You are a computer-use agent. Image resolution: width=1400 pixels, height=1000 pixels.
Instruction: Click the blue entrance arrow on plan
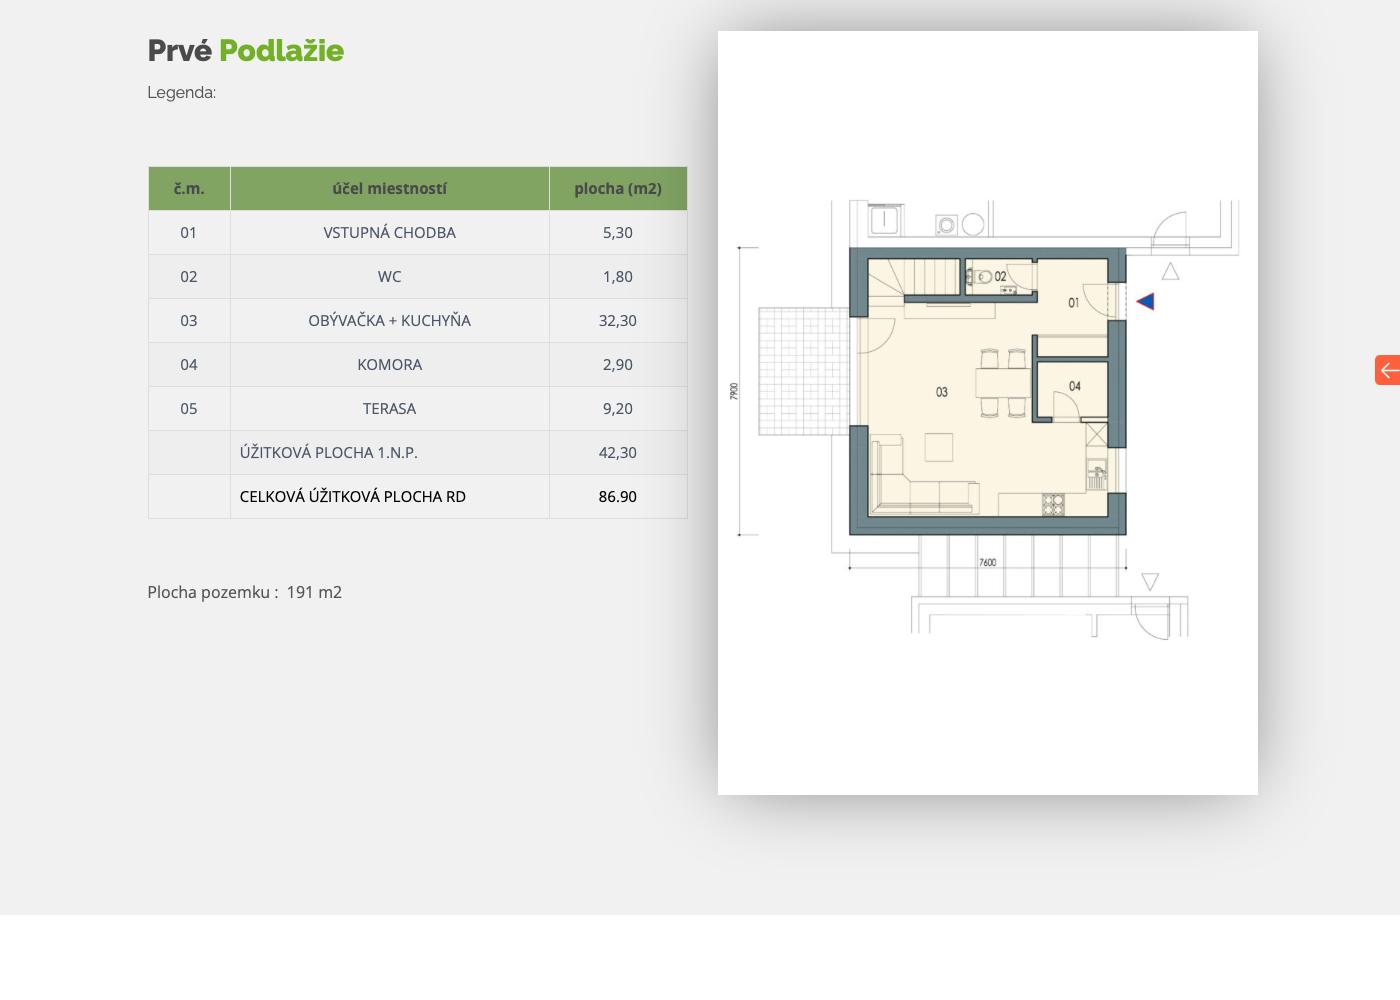[x=1146, y=301]
